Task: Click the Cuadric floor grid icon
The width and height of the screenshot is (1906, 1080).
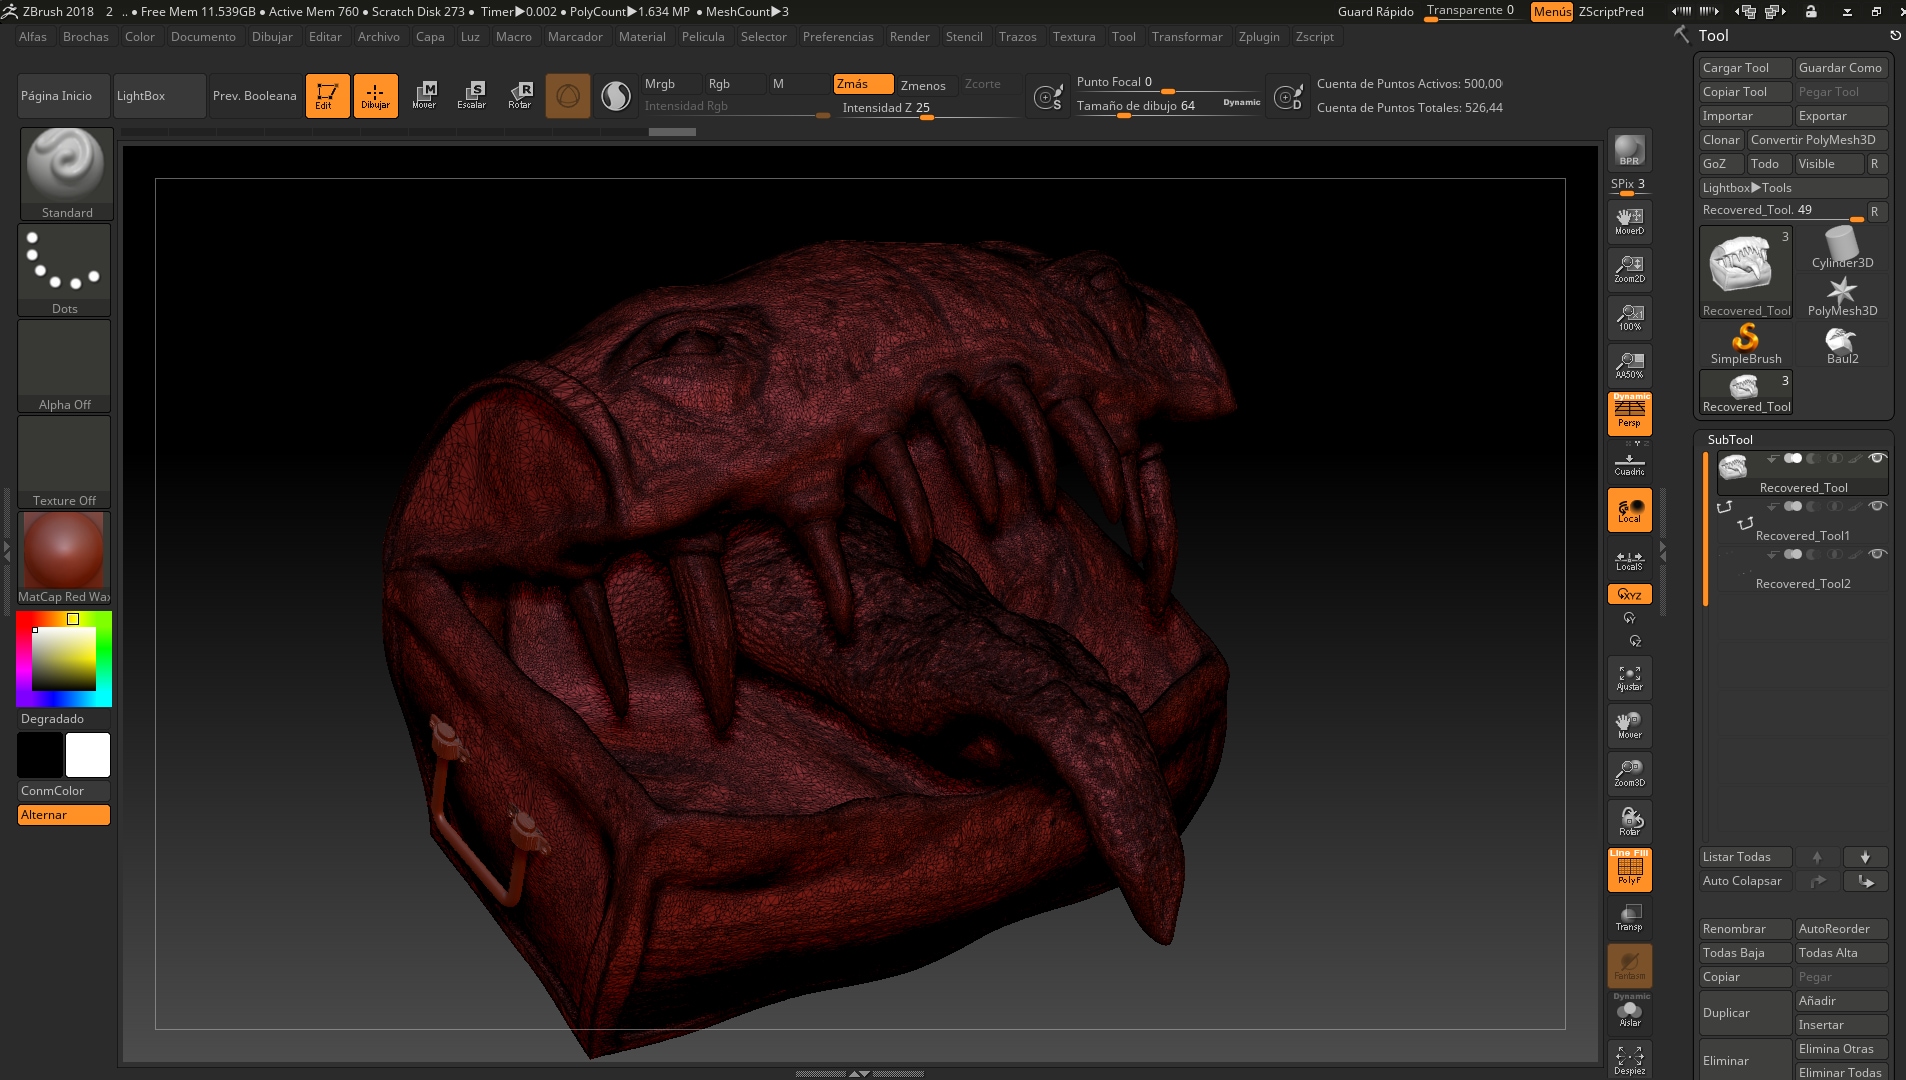Action: [x=1629, y=465]
